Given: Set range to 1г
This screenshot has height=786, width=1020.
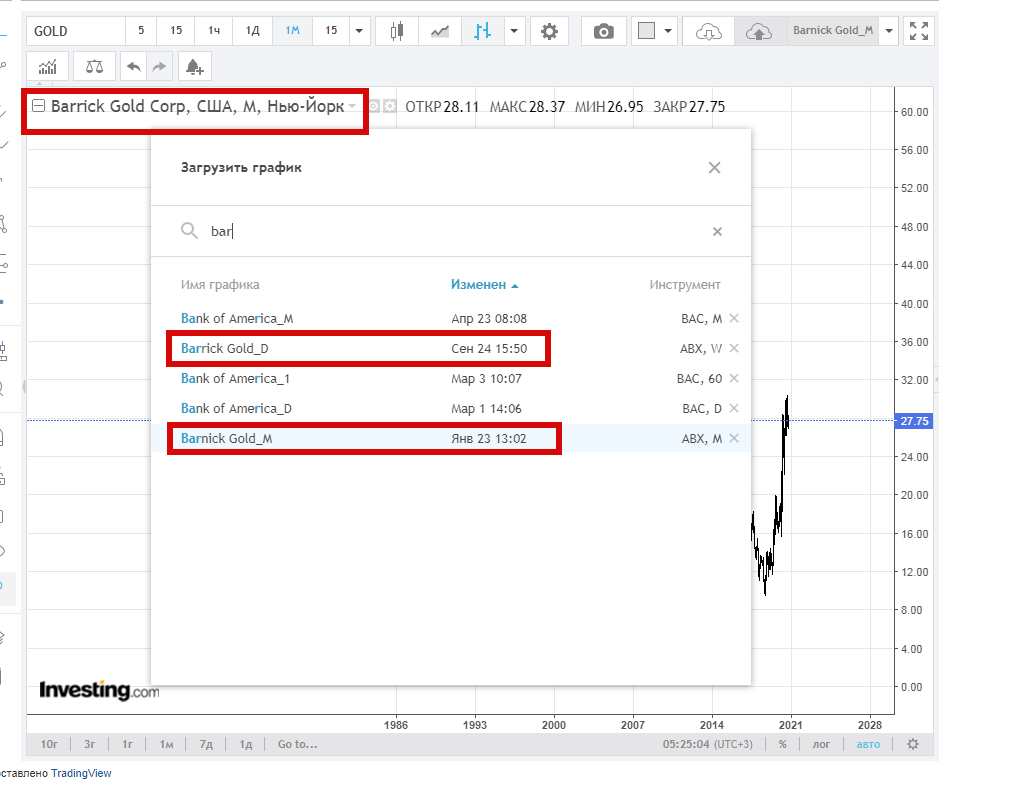Looking at the screenshot, I should pyautogui.click(x=128, y=744).
